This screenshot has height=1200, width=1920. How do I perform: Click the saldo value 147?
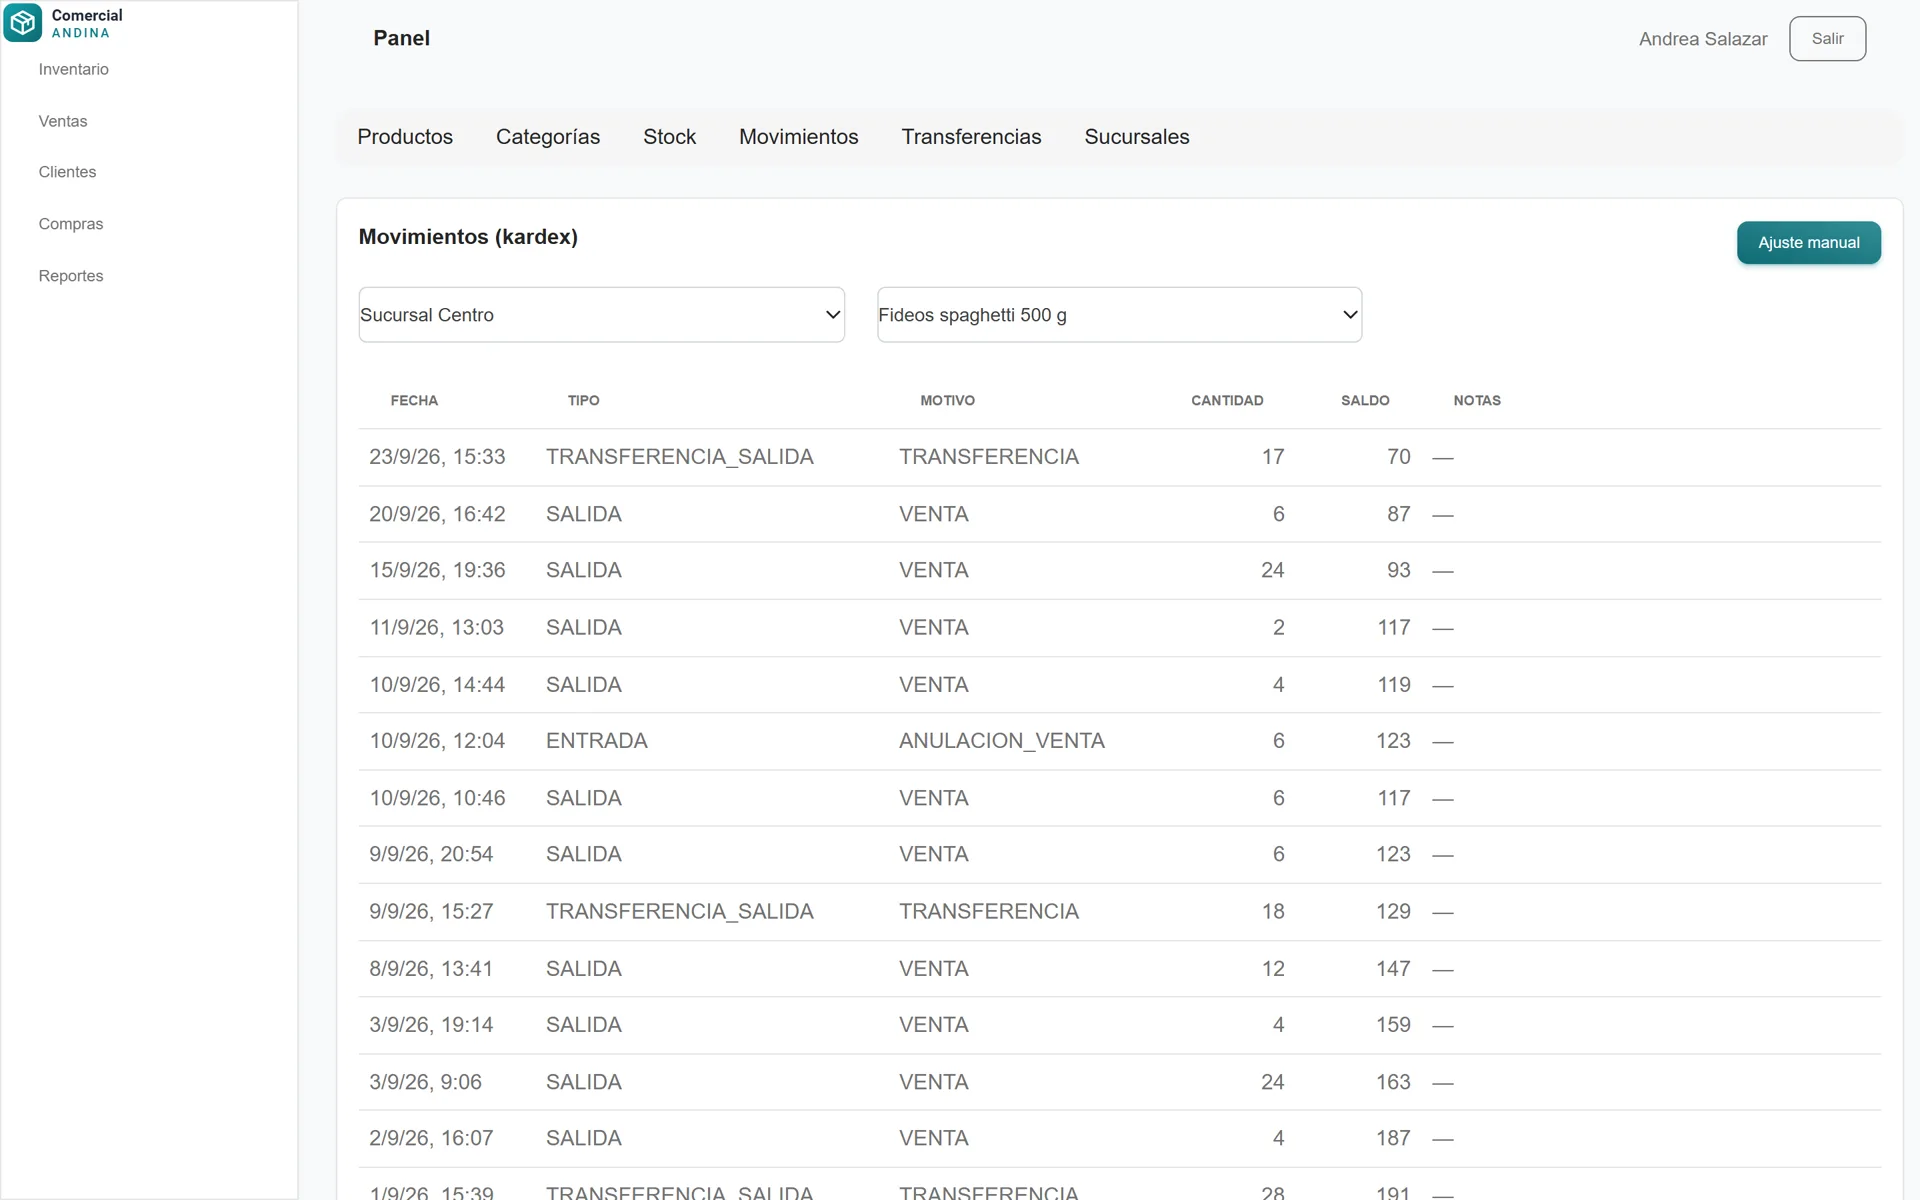tap(1393, 969)
